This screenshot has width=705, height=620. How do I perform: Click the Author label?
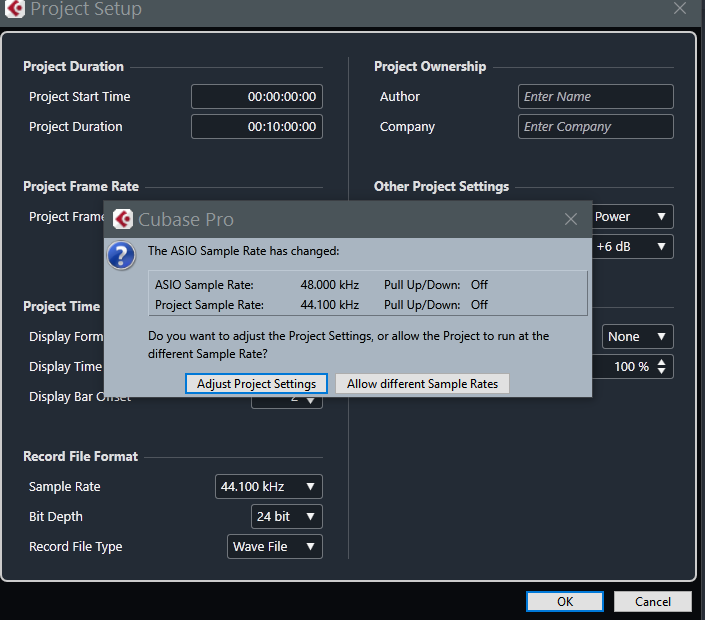400,97
